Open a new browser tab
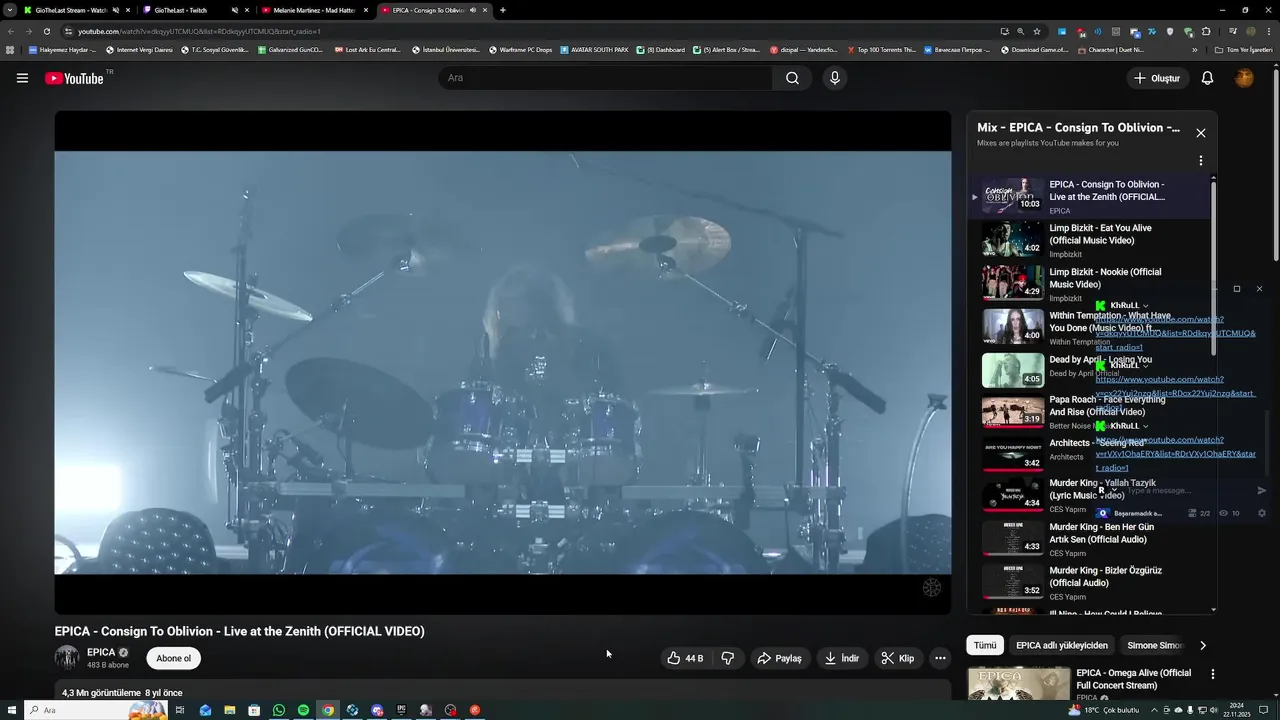The image size is (1280, 720). click(x=502, y=10)
